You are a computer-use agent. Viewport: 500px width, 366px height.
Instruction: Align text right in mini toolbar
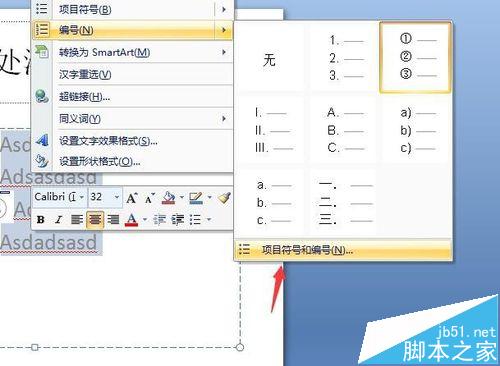(113, 220)
